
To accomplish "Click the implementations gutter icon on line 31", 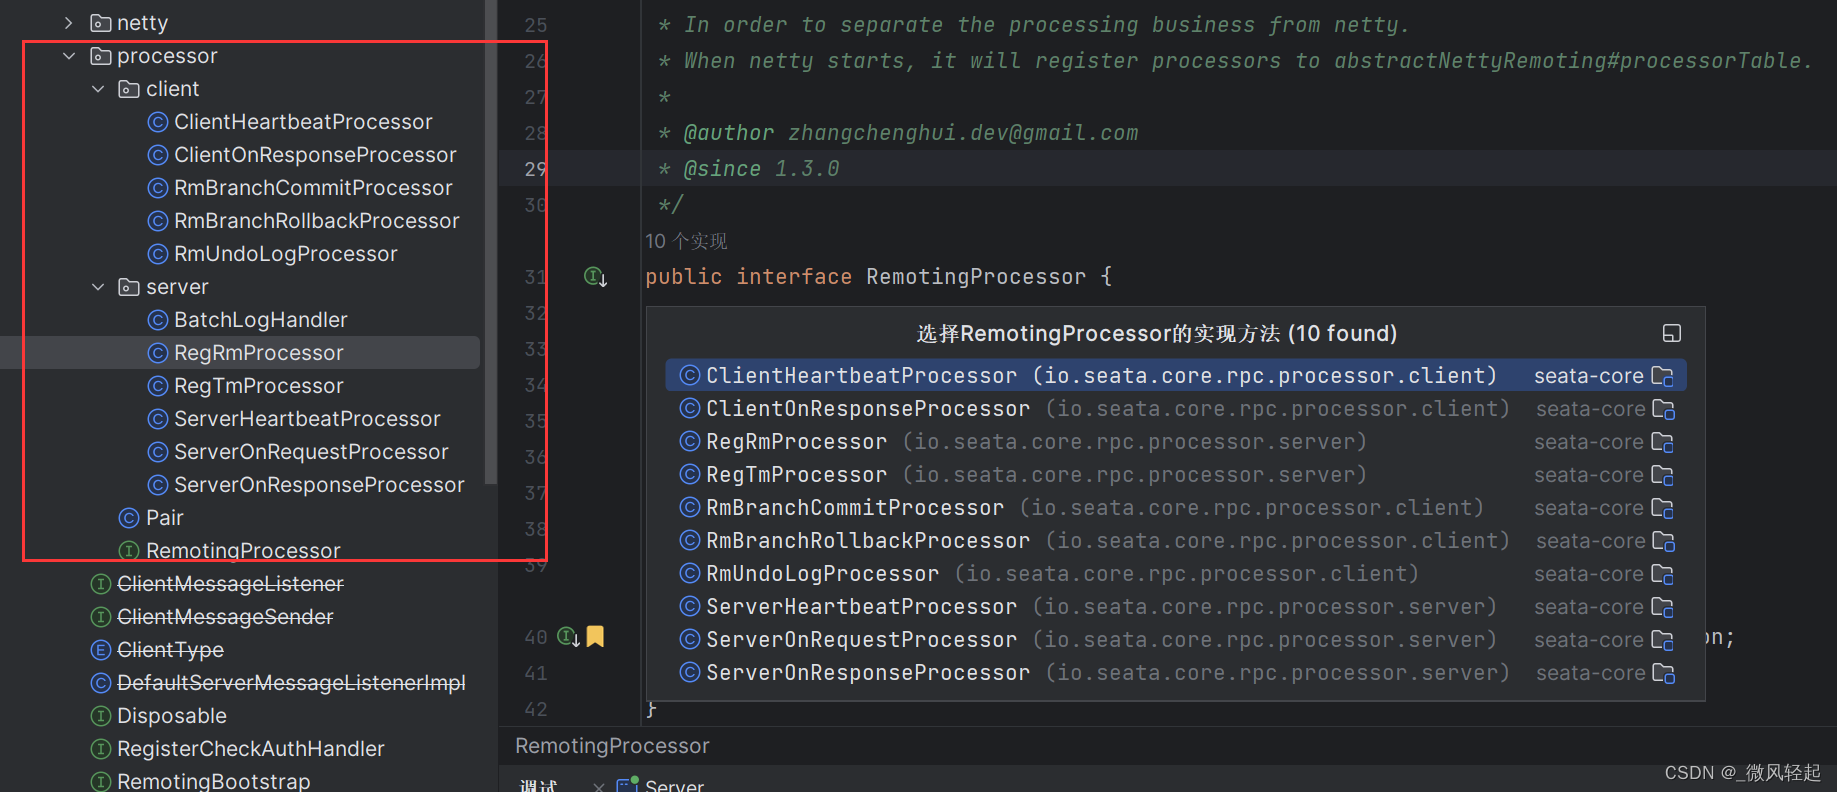I will click(595, 277).
